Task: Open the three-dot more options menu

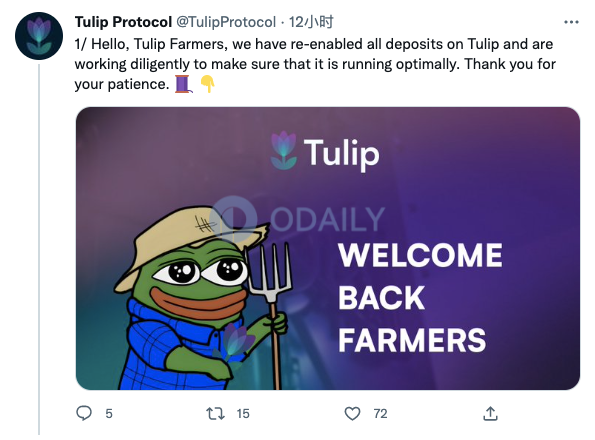Action: 571,22
